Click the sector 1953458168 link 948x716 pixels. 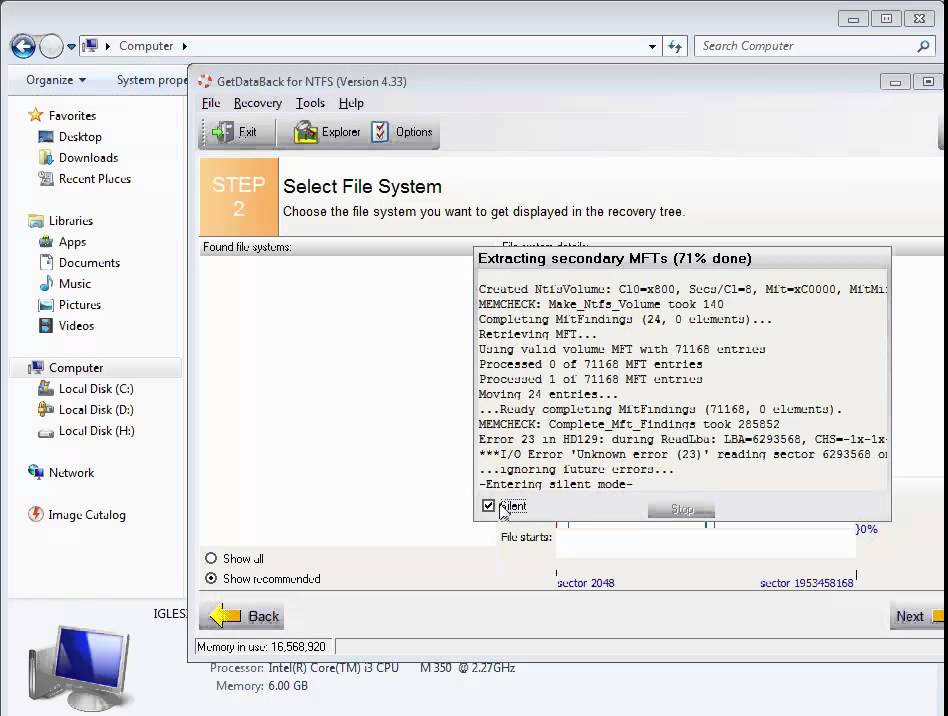(x=807, y=583)
